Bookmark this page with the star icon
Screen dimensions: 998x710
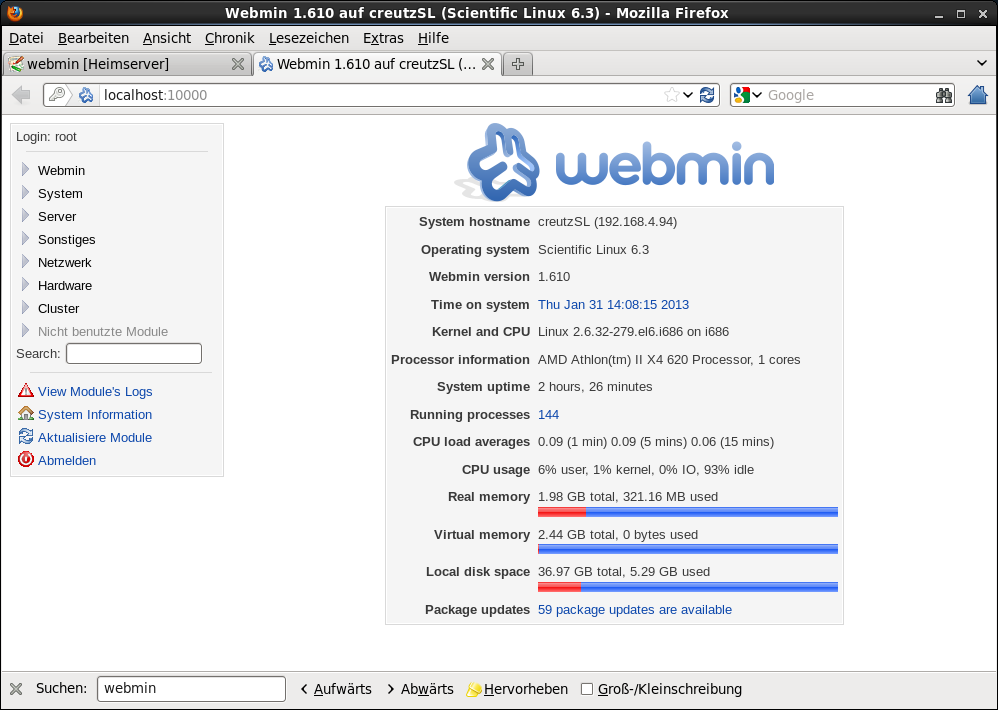click(672, 95)
